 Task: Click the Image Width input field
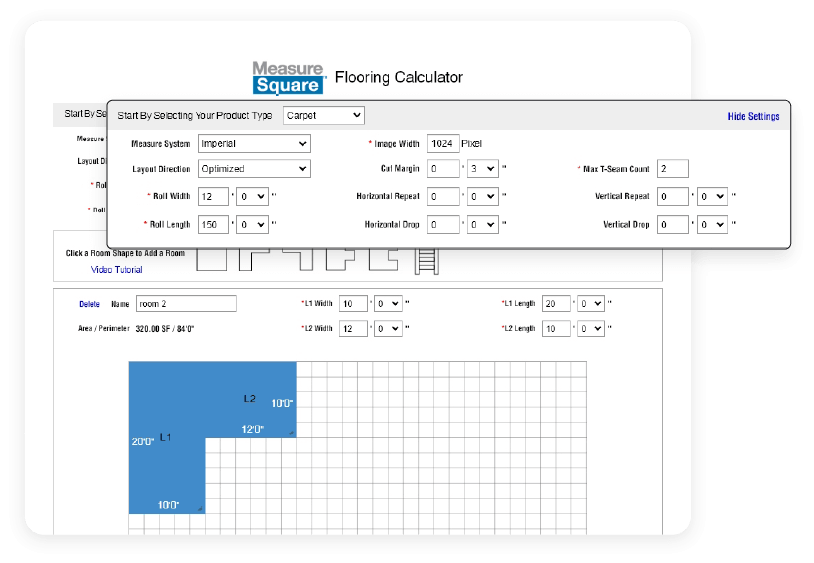coord(442,144)
